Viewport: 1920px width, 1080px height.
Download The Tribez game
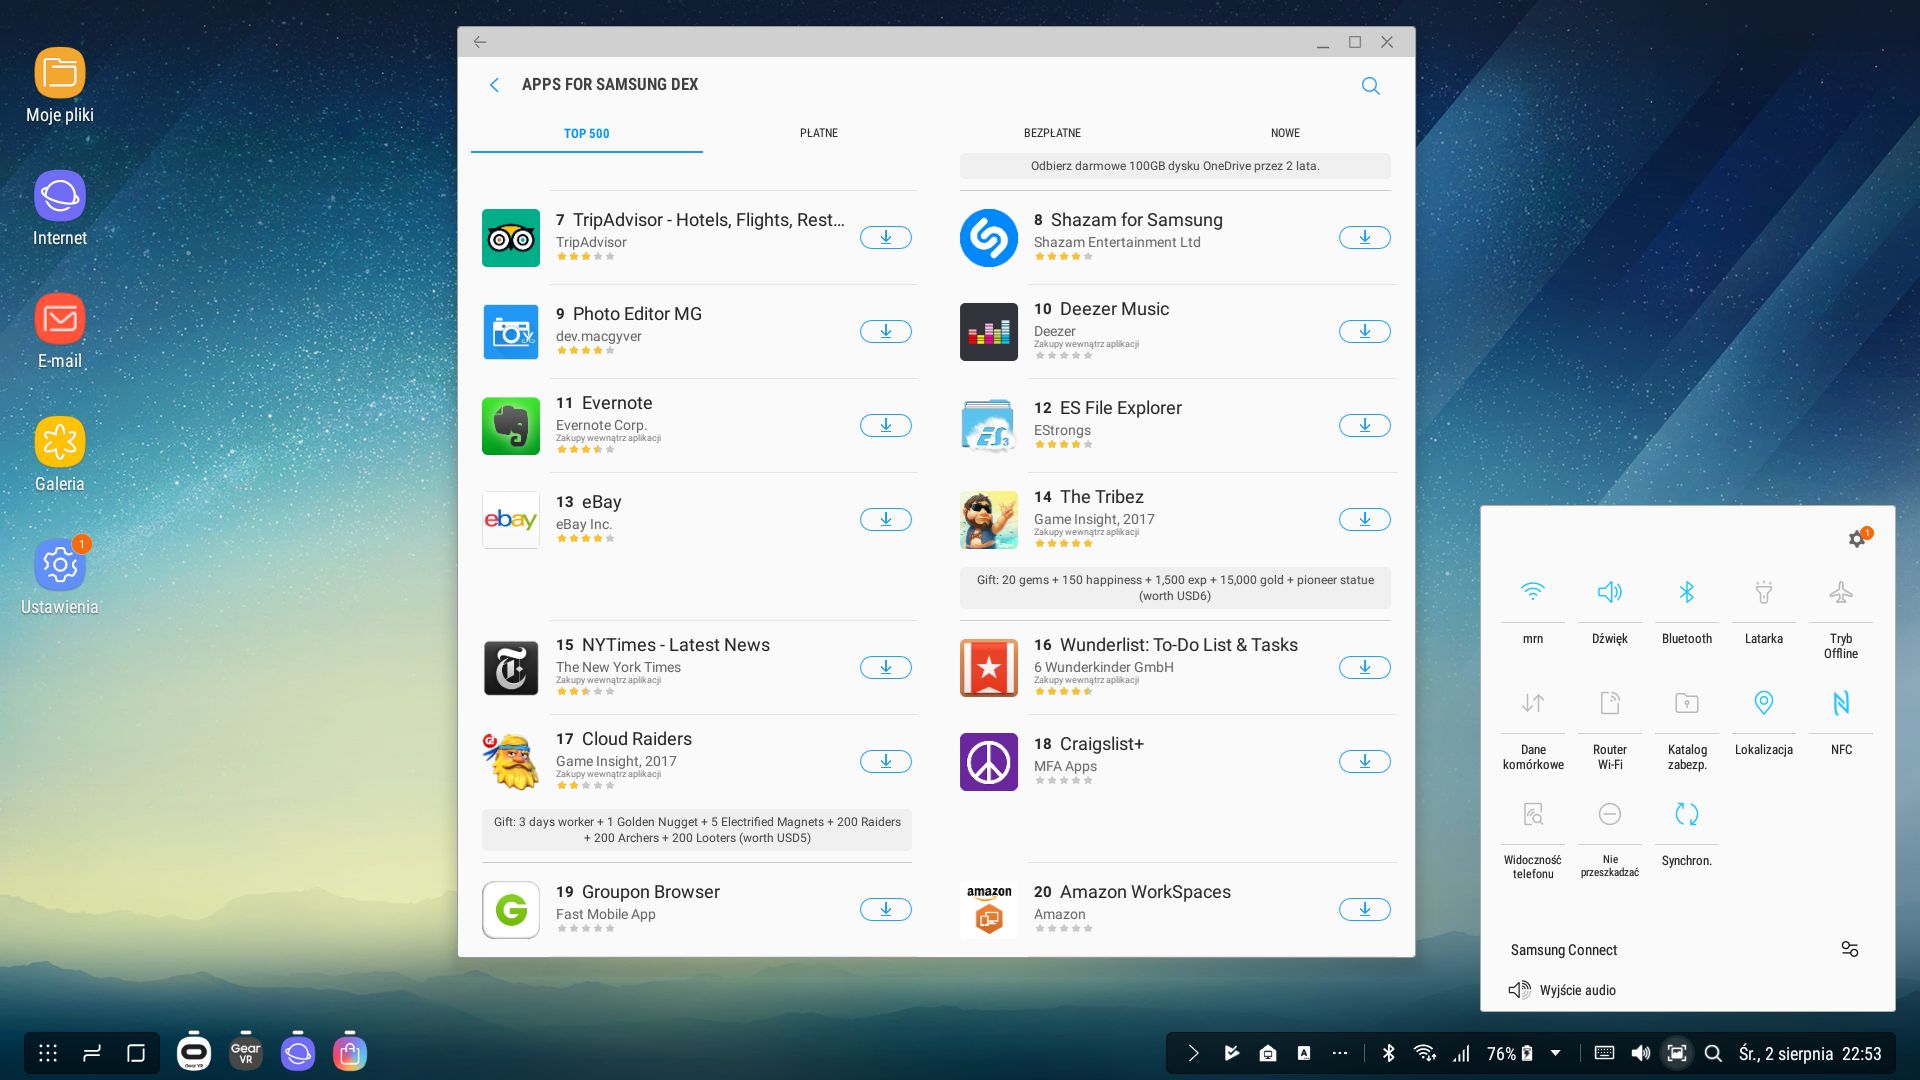[1365, 520]
